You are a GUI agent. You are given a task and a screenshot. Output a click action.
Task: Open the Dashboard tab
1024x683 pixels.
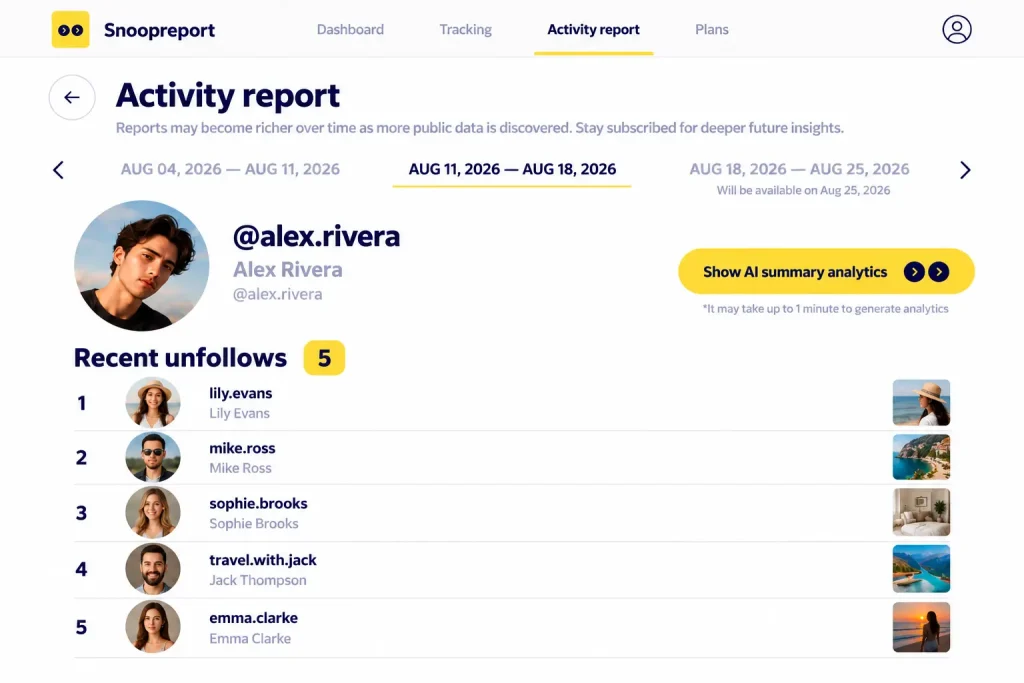pyautogui.click(x=350, y=29)
